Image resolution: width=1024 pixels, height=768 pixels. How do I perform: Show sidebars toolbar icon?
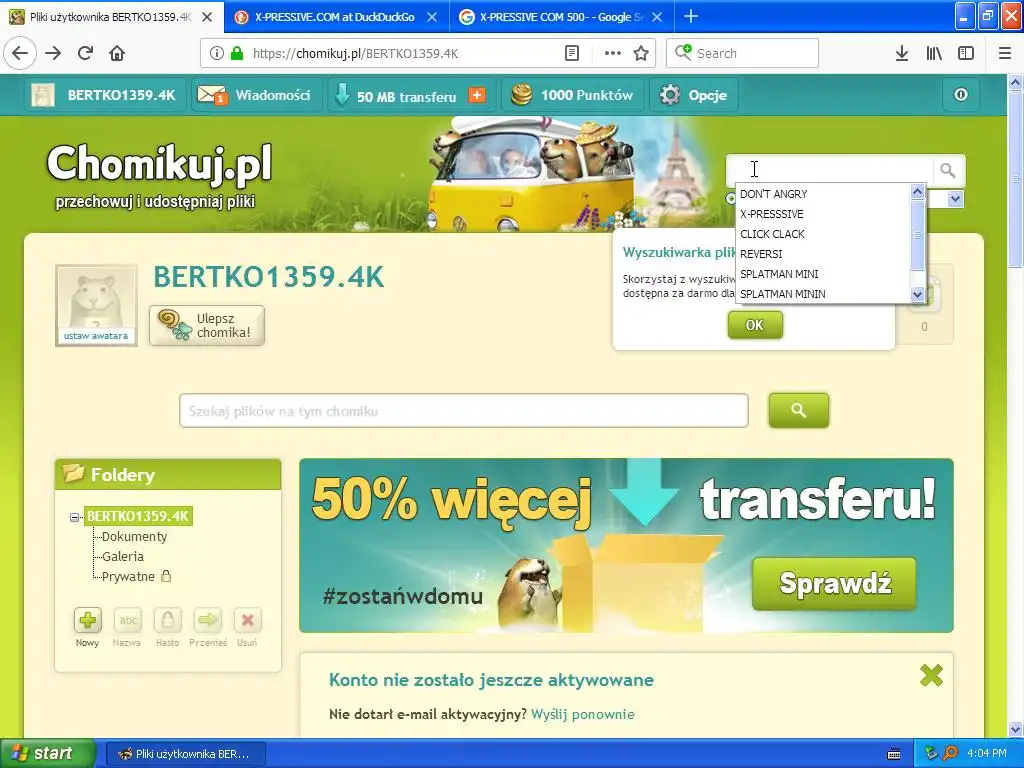pyautogui.click(x=966, y=54)
